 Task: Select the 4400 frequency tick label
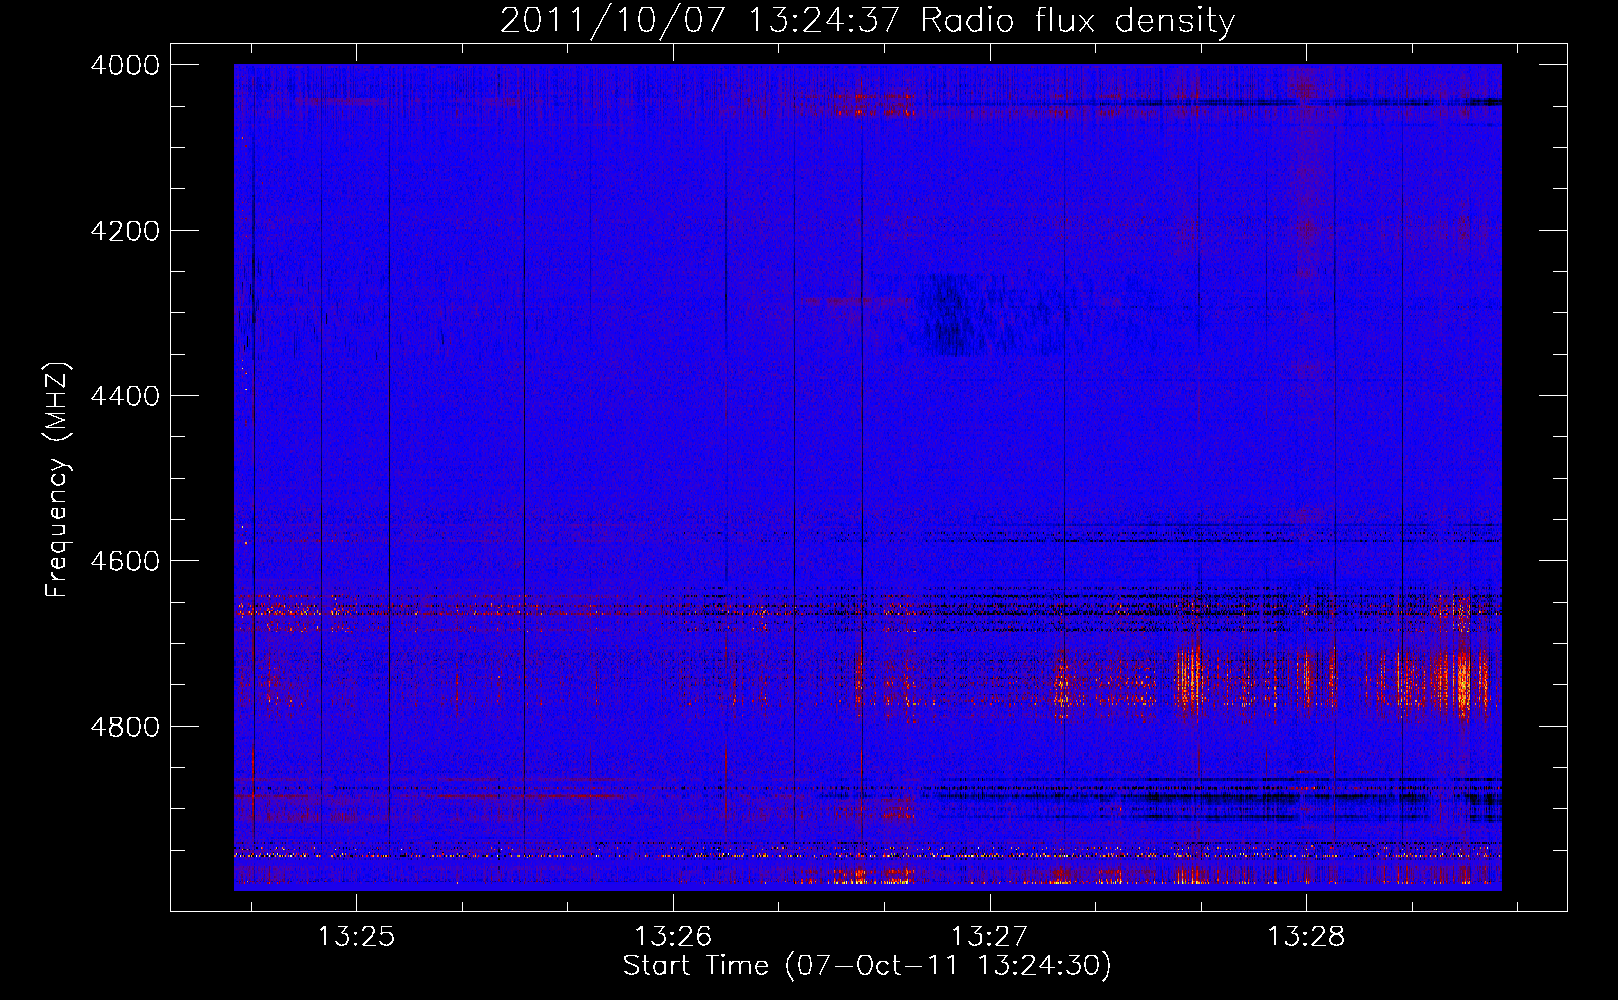[125, 396]
